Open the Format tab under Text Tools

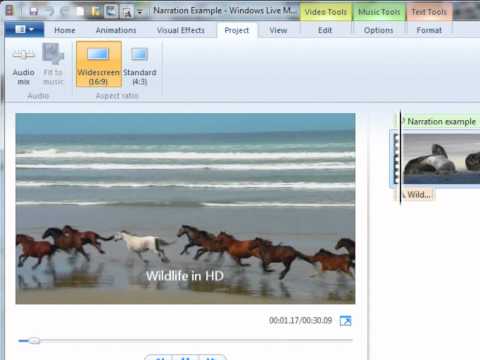click(429, 30)
